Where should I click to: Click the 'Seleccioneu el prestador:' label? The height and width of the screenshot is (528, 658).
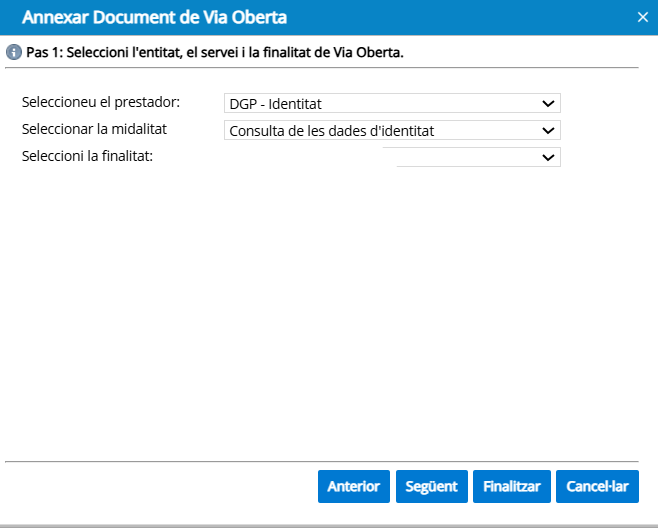[x=100, y=102]
